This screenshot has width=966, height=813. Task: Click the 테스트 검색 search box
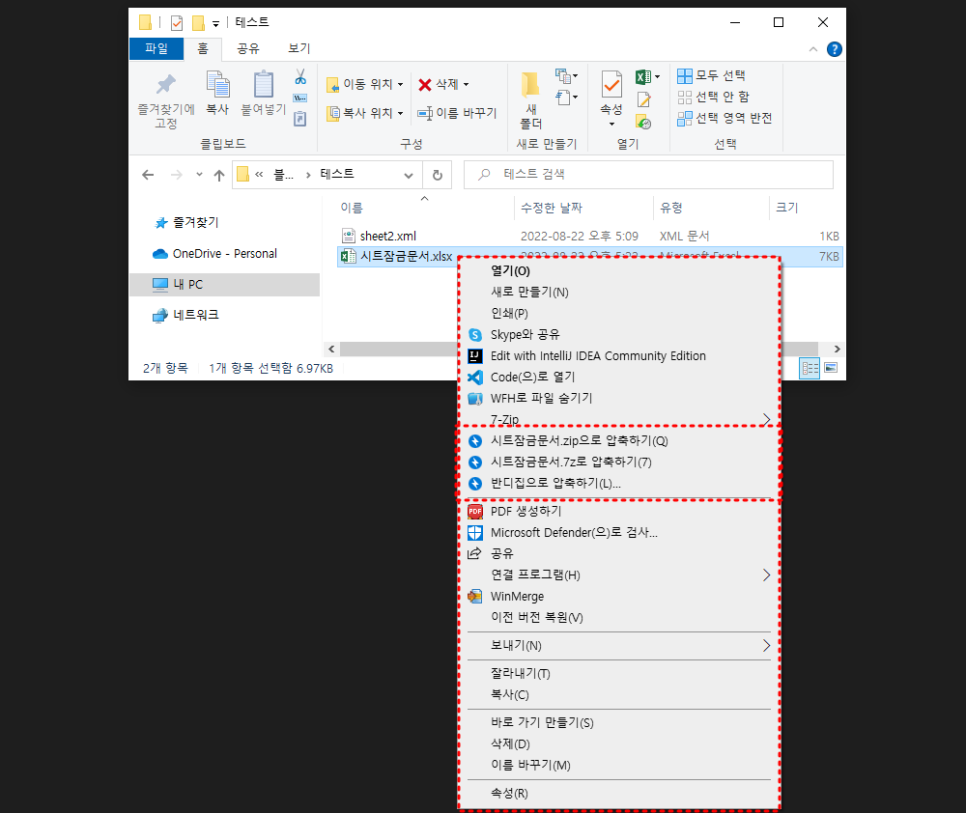pos(649,174)
